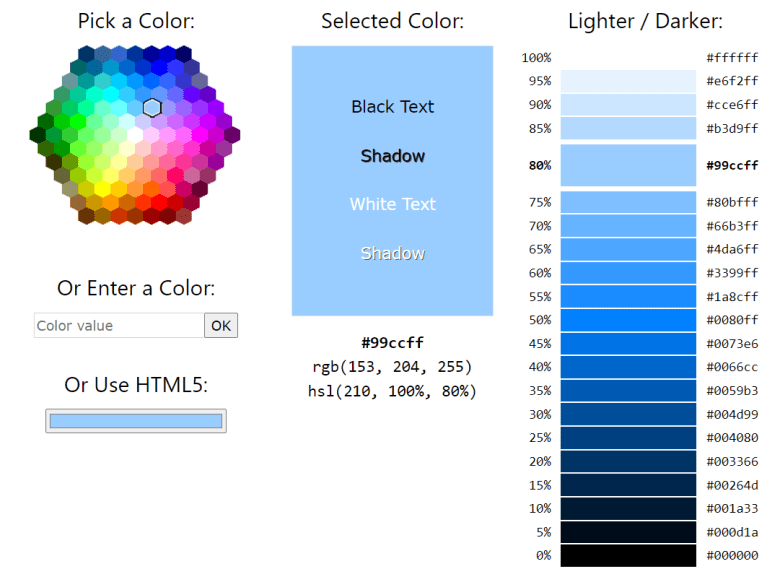Click the outlined selected hexagon in color wheel
Screen dimensions: 780x582
click(152, 107)
